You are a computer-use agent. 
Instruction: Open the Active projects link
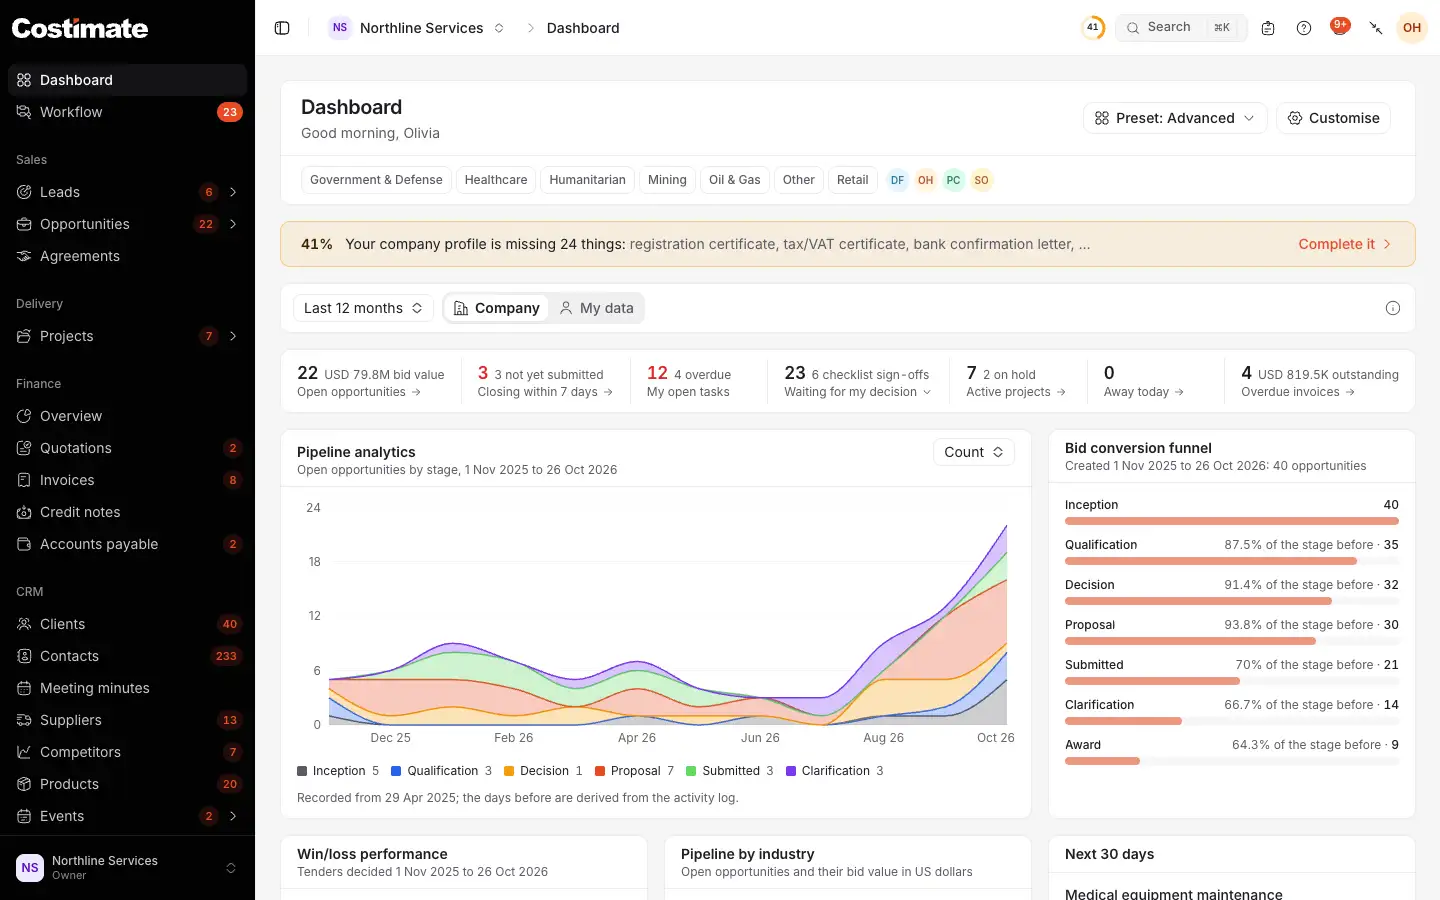point(1016,392)
